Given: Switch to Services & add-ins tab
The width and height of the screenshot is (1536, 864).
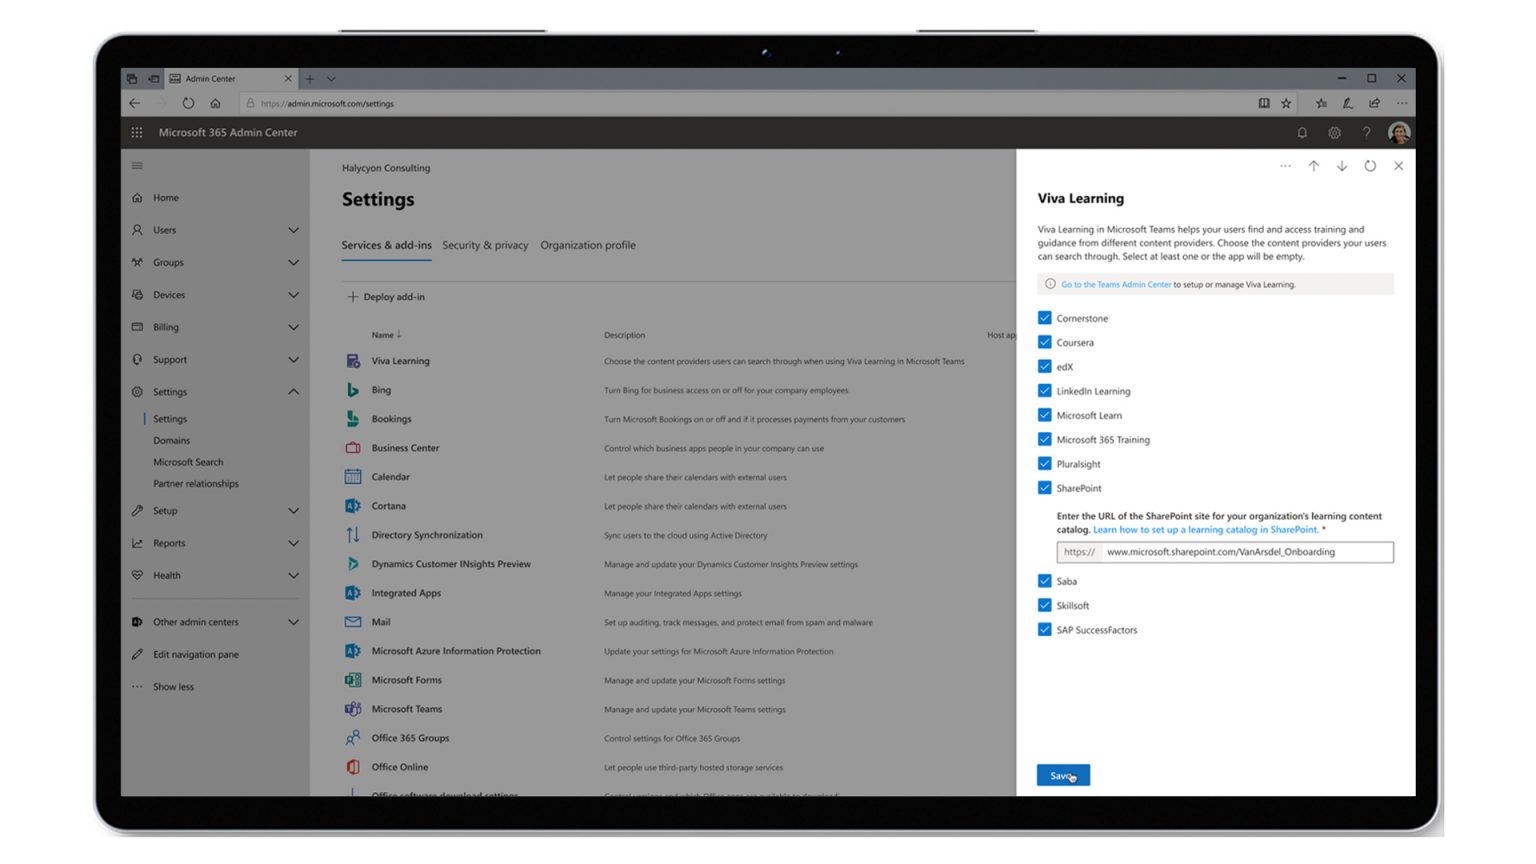Looking at the screenshot, I should [x=386, y=245].
